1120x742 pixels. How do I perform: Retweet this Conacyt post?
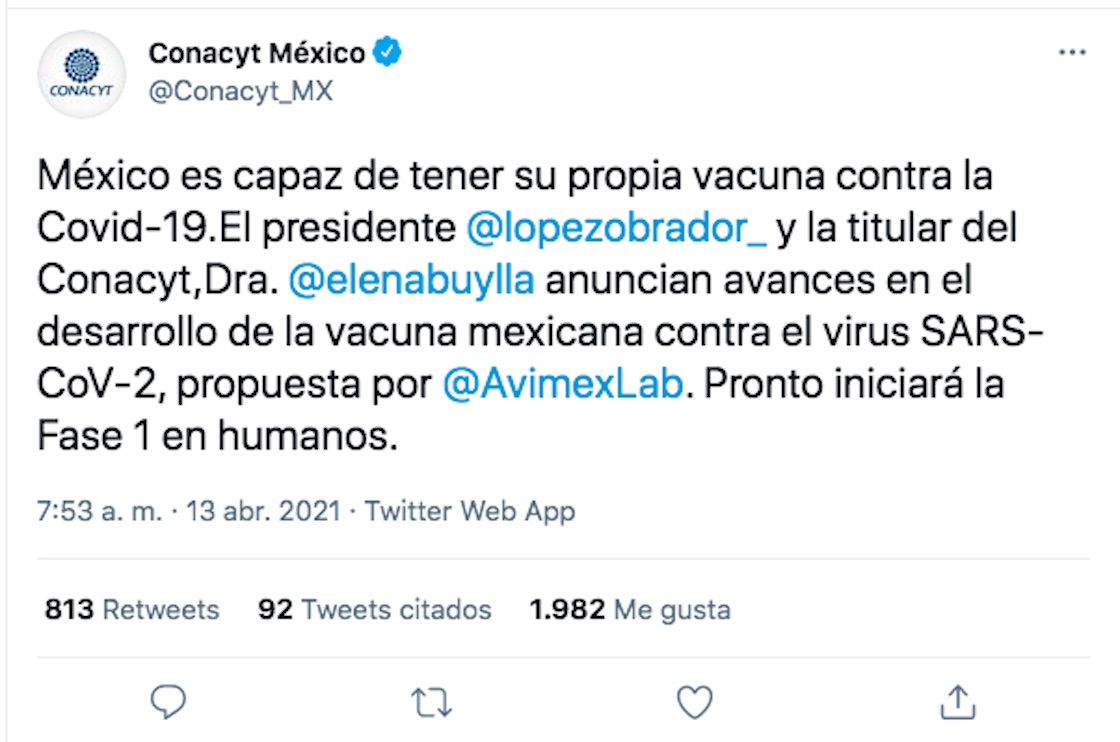click(x=432, y=702)
